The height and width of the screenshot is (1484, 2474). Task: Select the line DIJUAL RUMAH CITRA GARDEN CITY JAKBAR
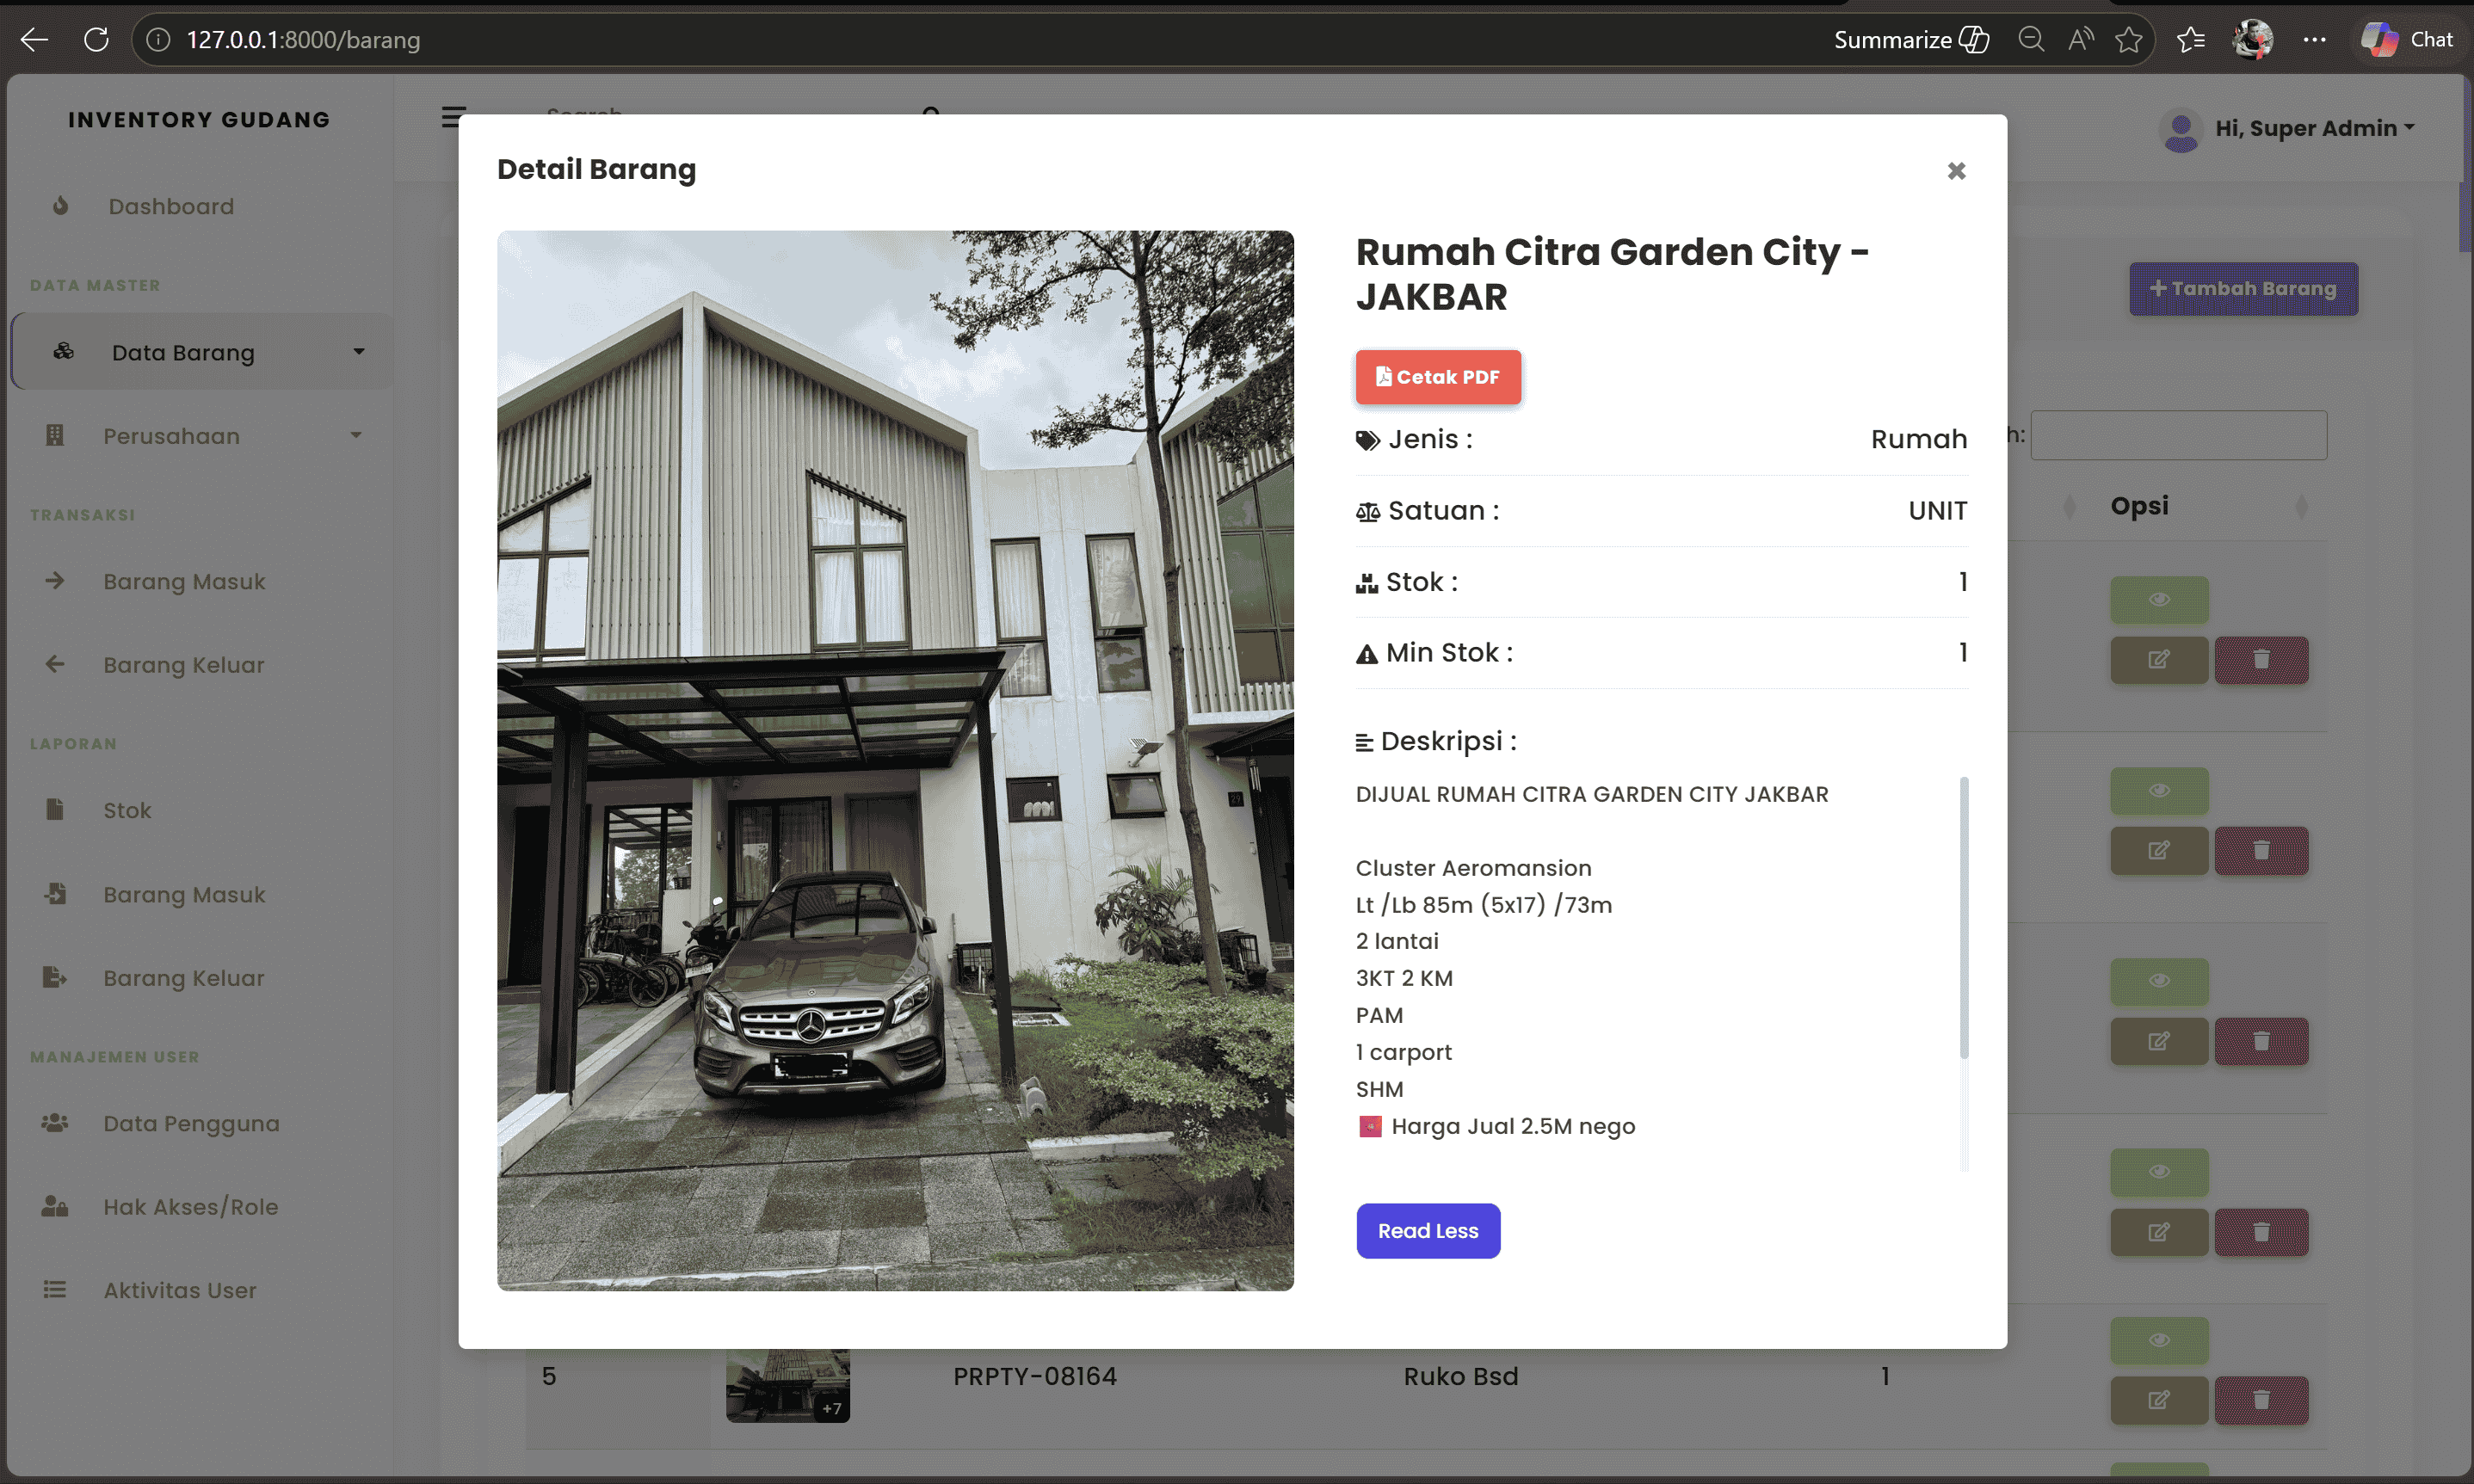pos(1592,794)
